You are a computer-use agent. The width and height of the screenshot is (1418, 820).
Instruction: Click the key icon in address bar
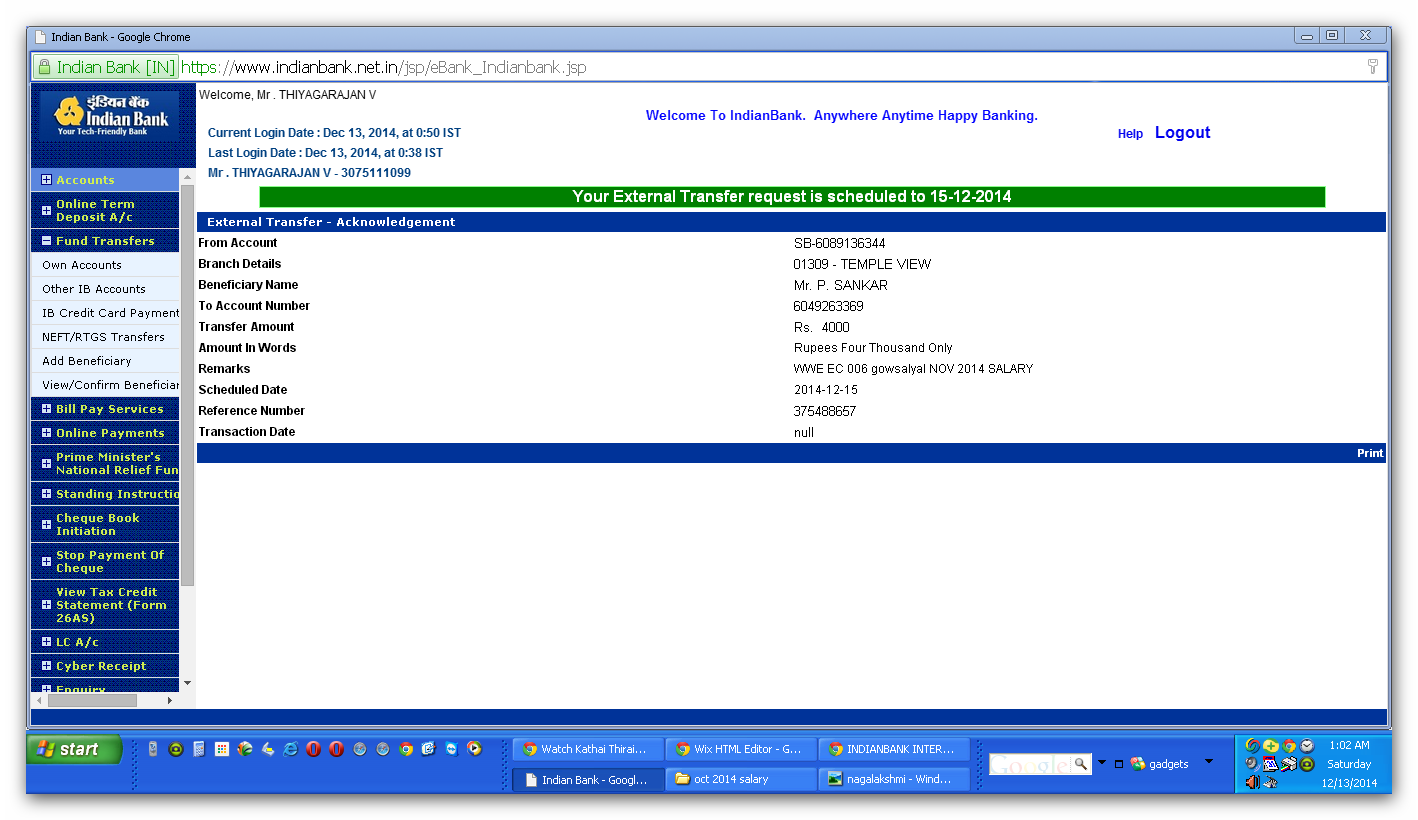[x=1373, y=67]
